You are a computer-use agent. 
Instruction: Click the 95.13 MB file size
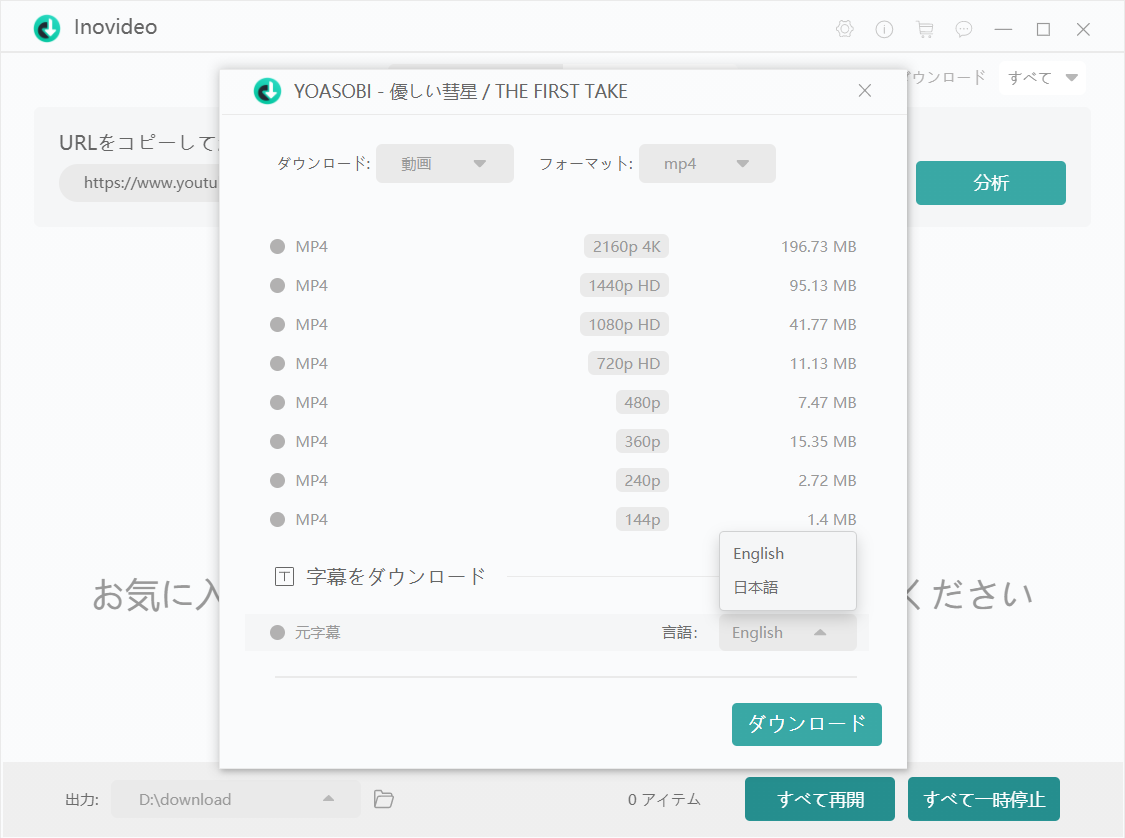tap(823, 286)
